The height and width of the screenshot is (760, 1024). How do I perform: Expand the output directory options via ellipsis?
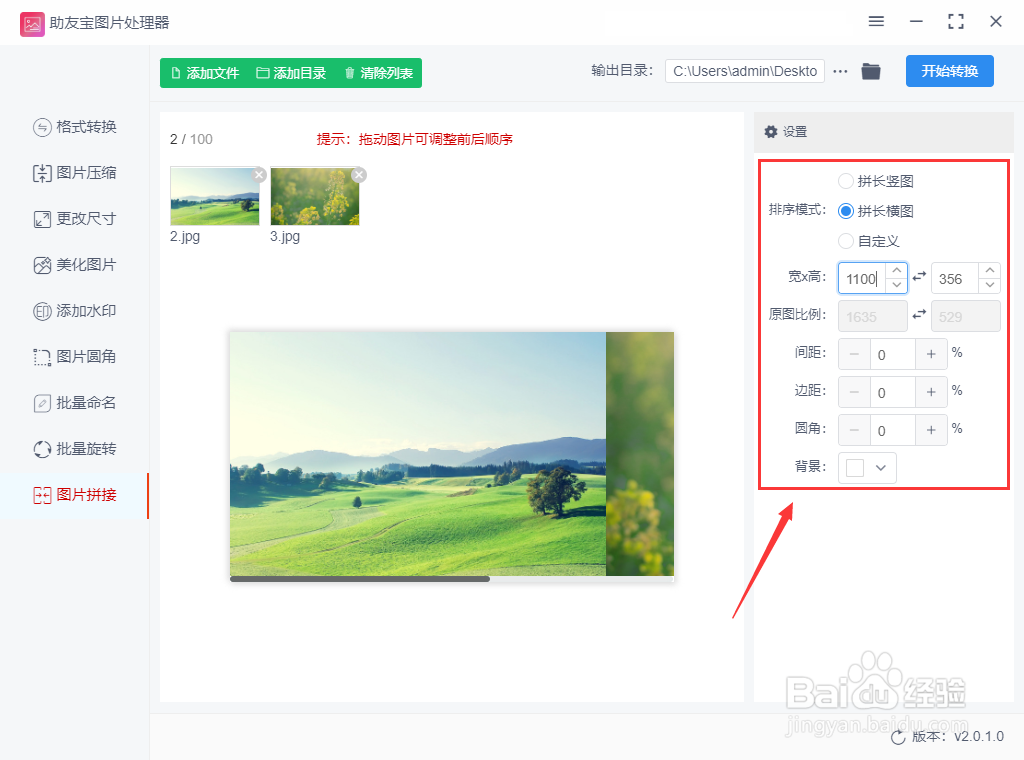click(x=840, y=71)
